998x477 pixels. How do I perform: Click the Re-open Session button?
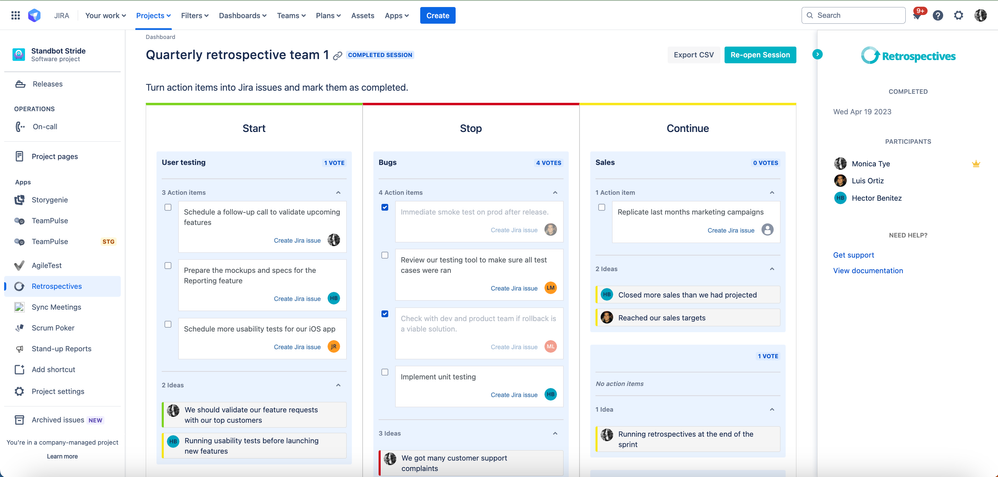pos(760,55)
